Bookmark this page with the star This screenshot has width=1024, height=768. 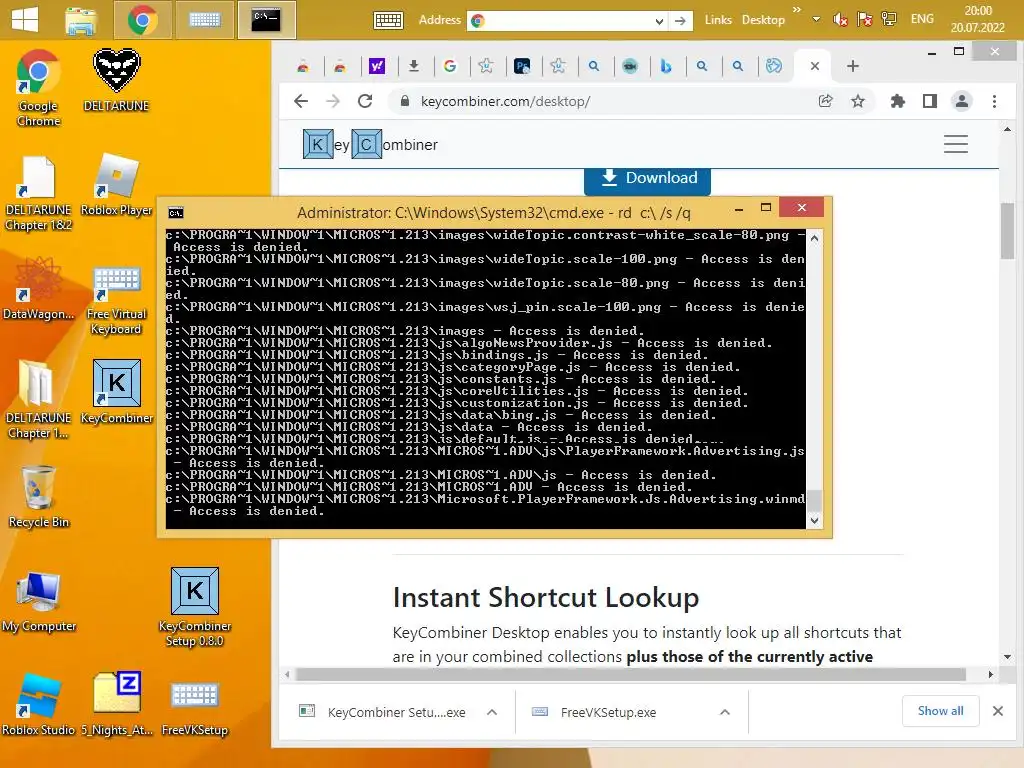pos(857,101)
